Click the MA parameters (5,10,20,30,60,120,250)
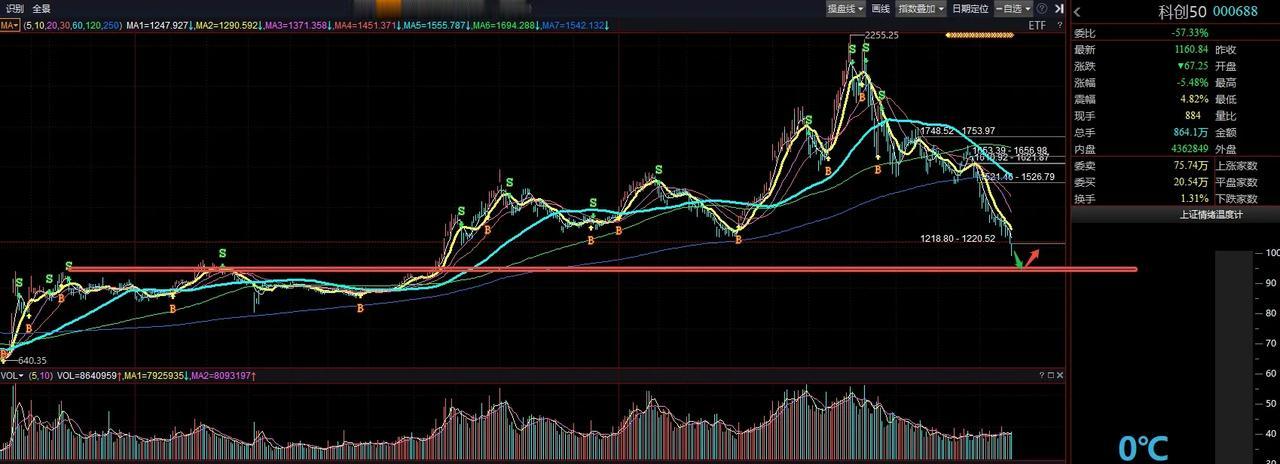 [73, 25]
